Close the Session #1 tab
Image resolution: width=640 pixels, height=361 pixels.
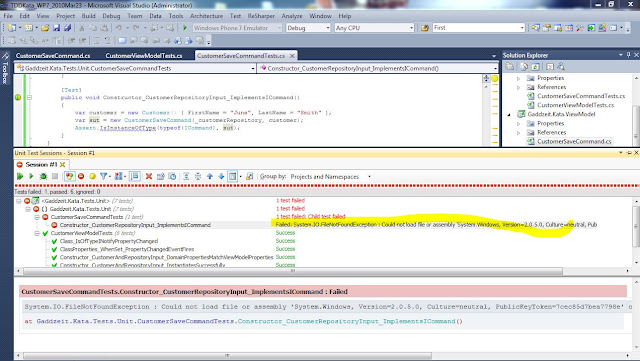[62, 165]
